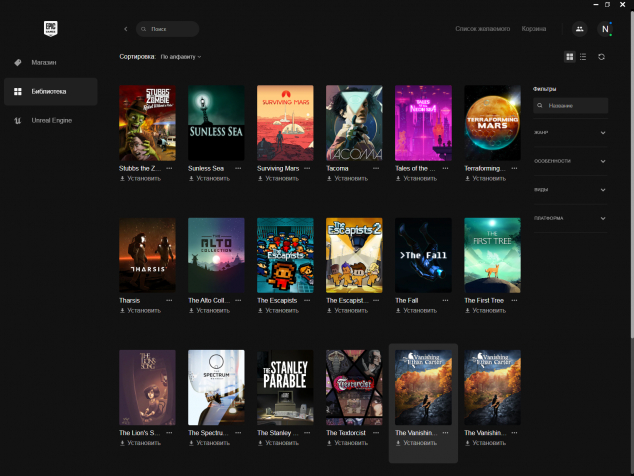This screenshot has width=634, height=476.
Task: Open more options for Terraforming Mars
Action: click(514, 168)
